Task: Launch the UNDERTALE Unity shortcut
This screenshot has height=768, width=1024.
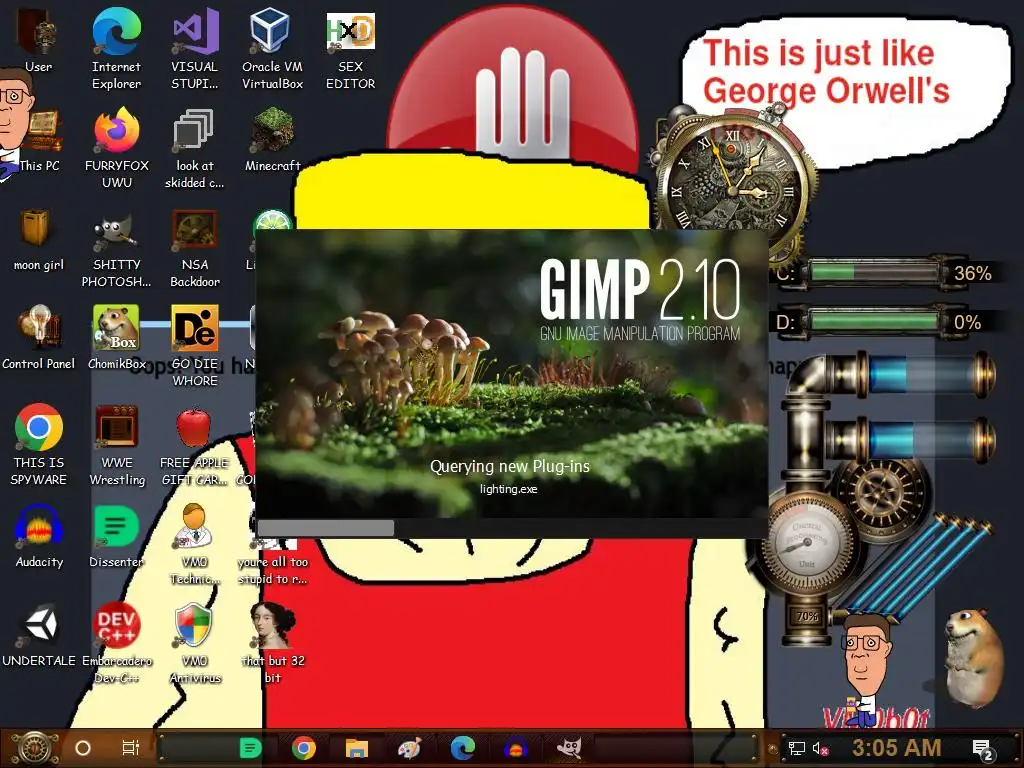Action: [39, 635]
